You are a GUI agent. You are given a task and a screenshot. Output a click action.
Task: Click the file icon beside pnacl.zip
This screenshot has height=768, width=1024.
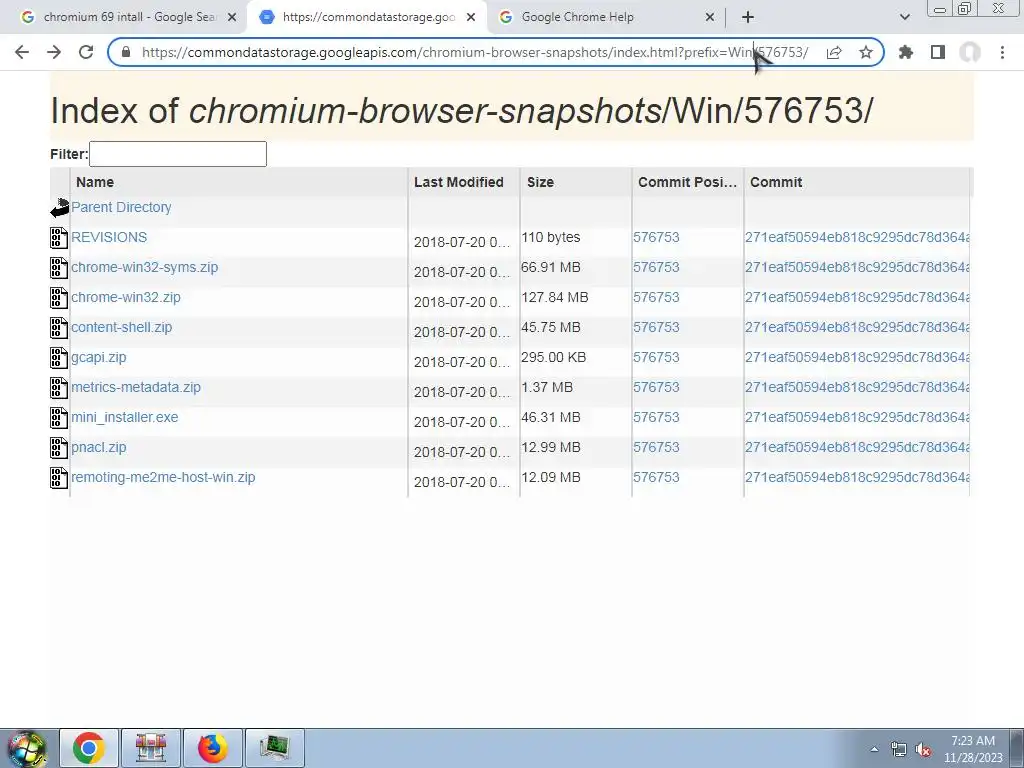(x=59, y=448)
